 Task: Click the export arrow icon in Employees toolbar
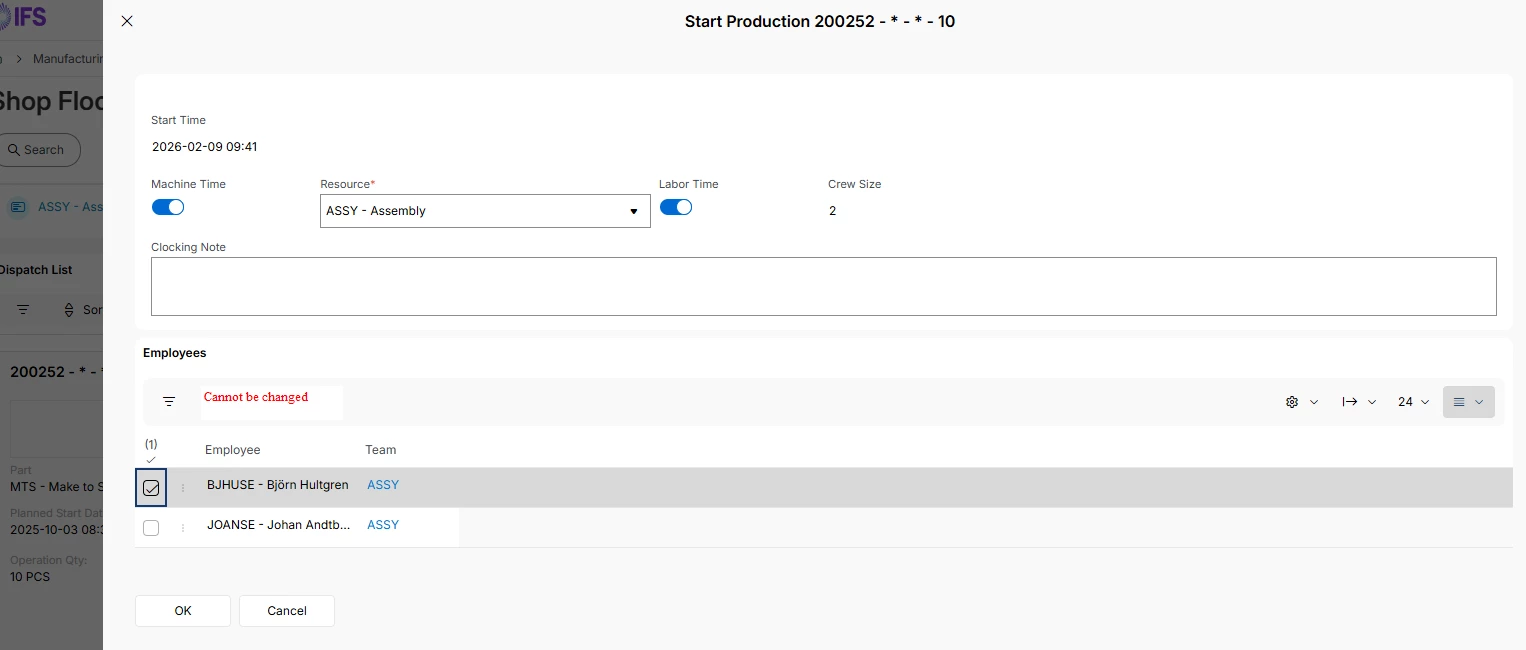pyautogui.click(x=1350, y=402)
